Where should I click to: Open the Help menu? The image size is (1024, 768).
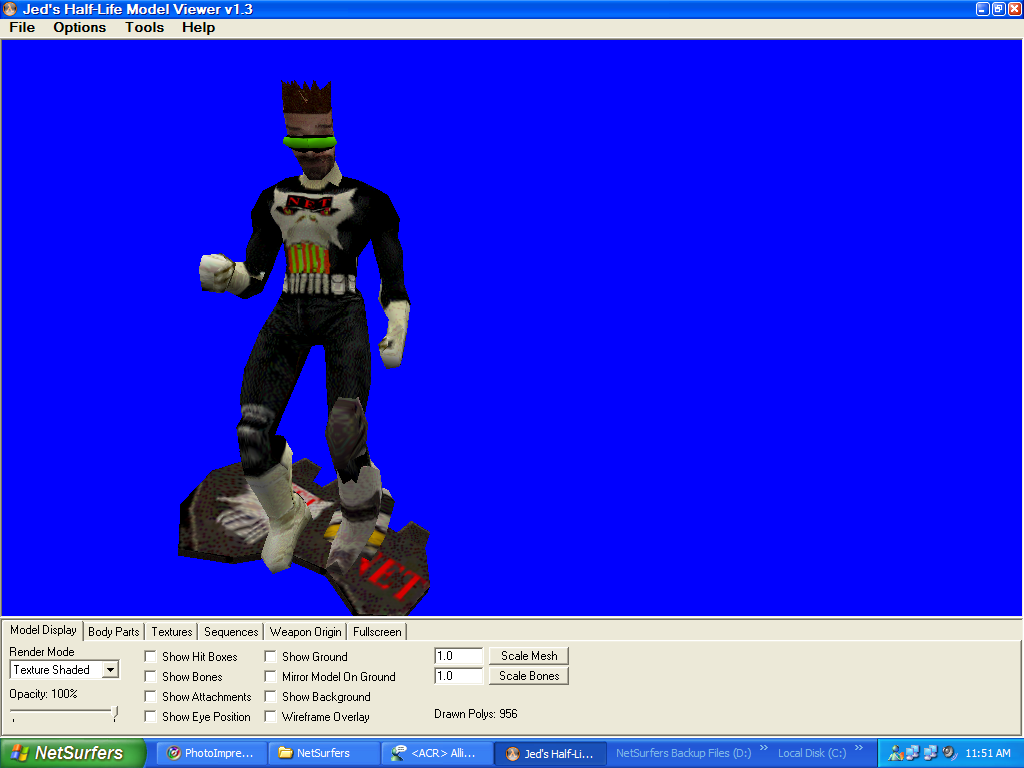click(x=199, y=27)
